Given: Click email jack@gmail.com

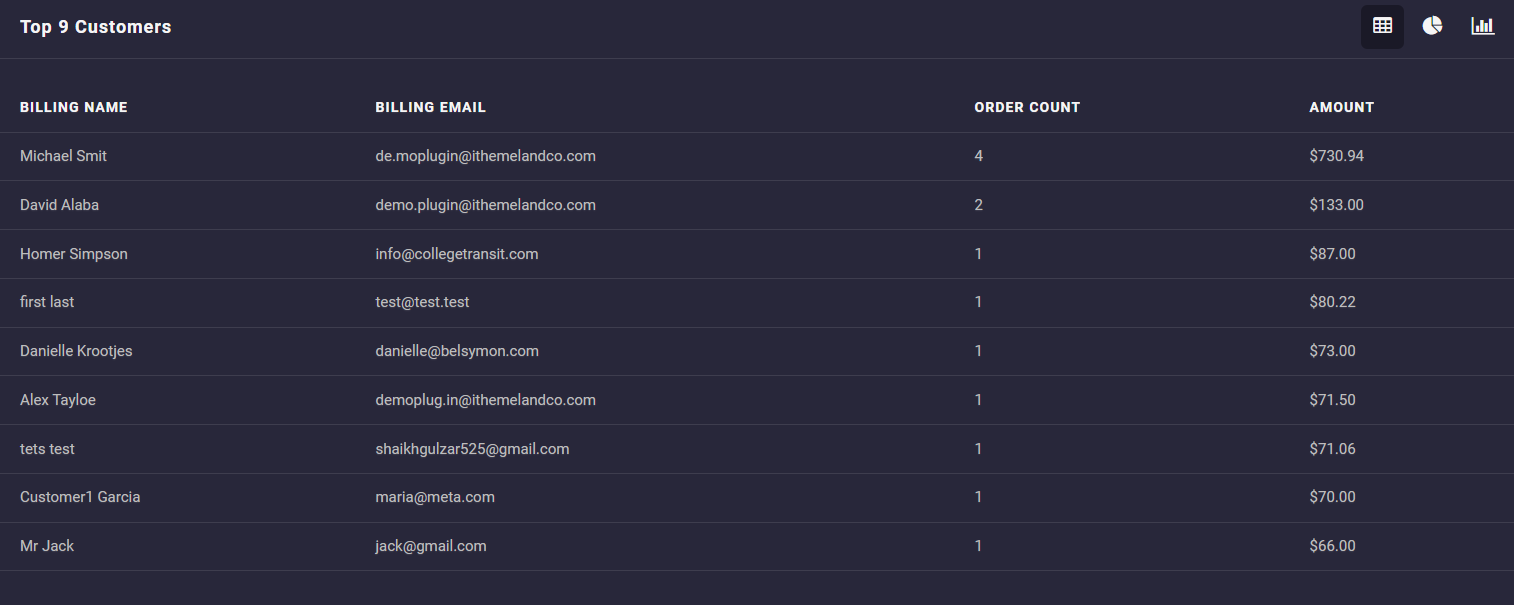Looking at the screenshot, I should [x=431, y=546].
